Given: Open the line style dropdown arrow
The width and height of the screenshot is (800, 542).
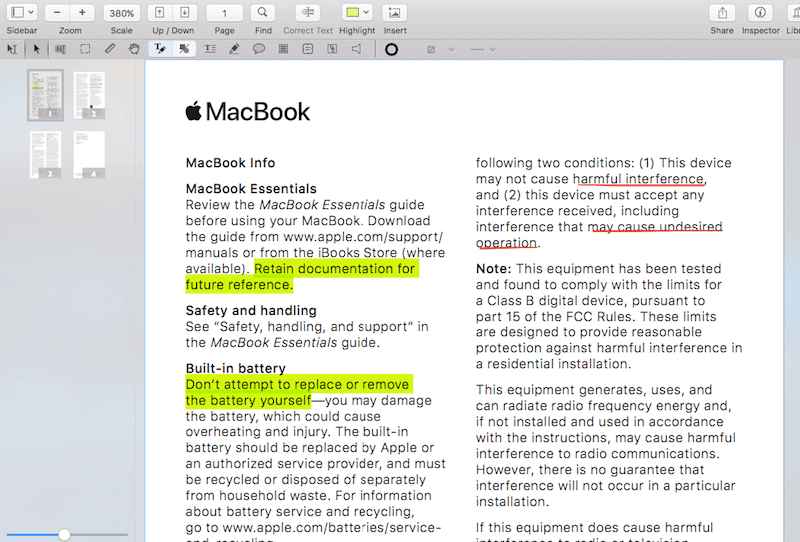Looking at the screenshot, I should (x=492, y=50).
